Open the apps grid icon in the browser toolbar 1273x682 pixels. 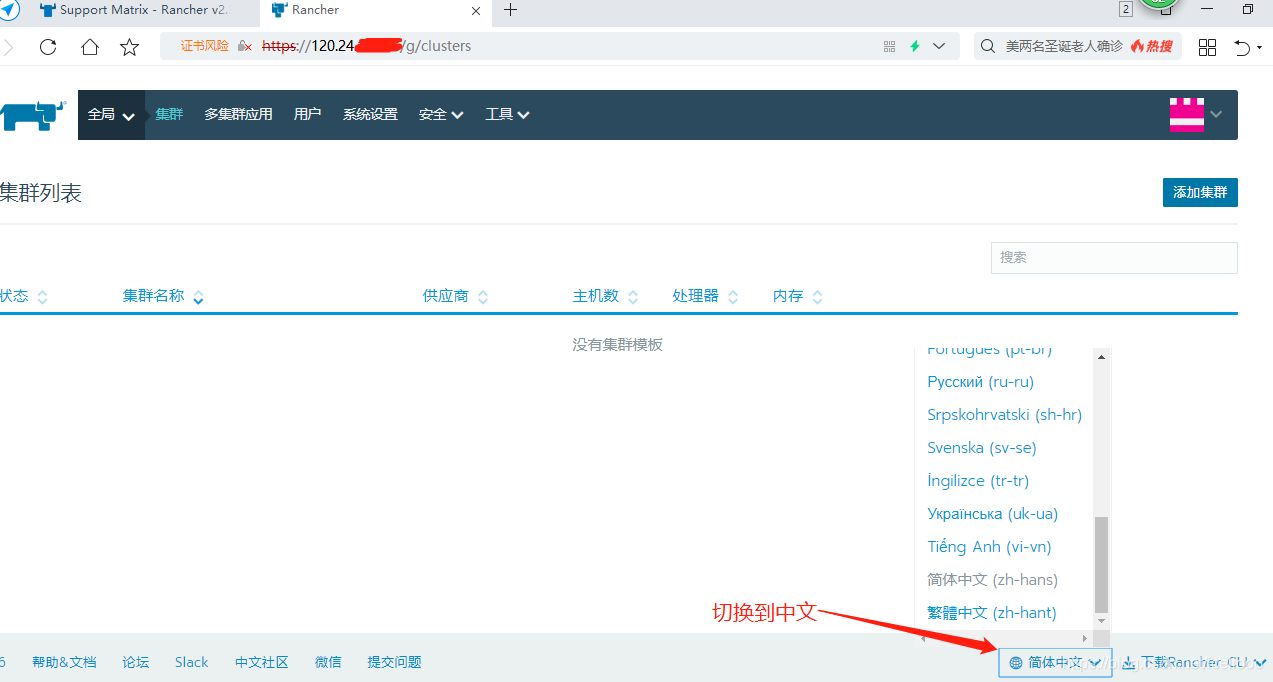[1207, 46]
